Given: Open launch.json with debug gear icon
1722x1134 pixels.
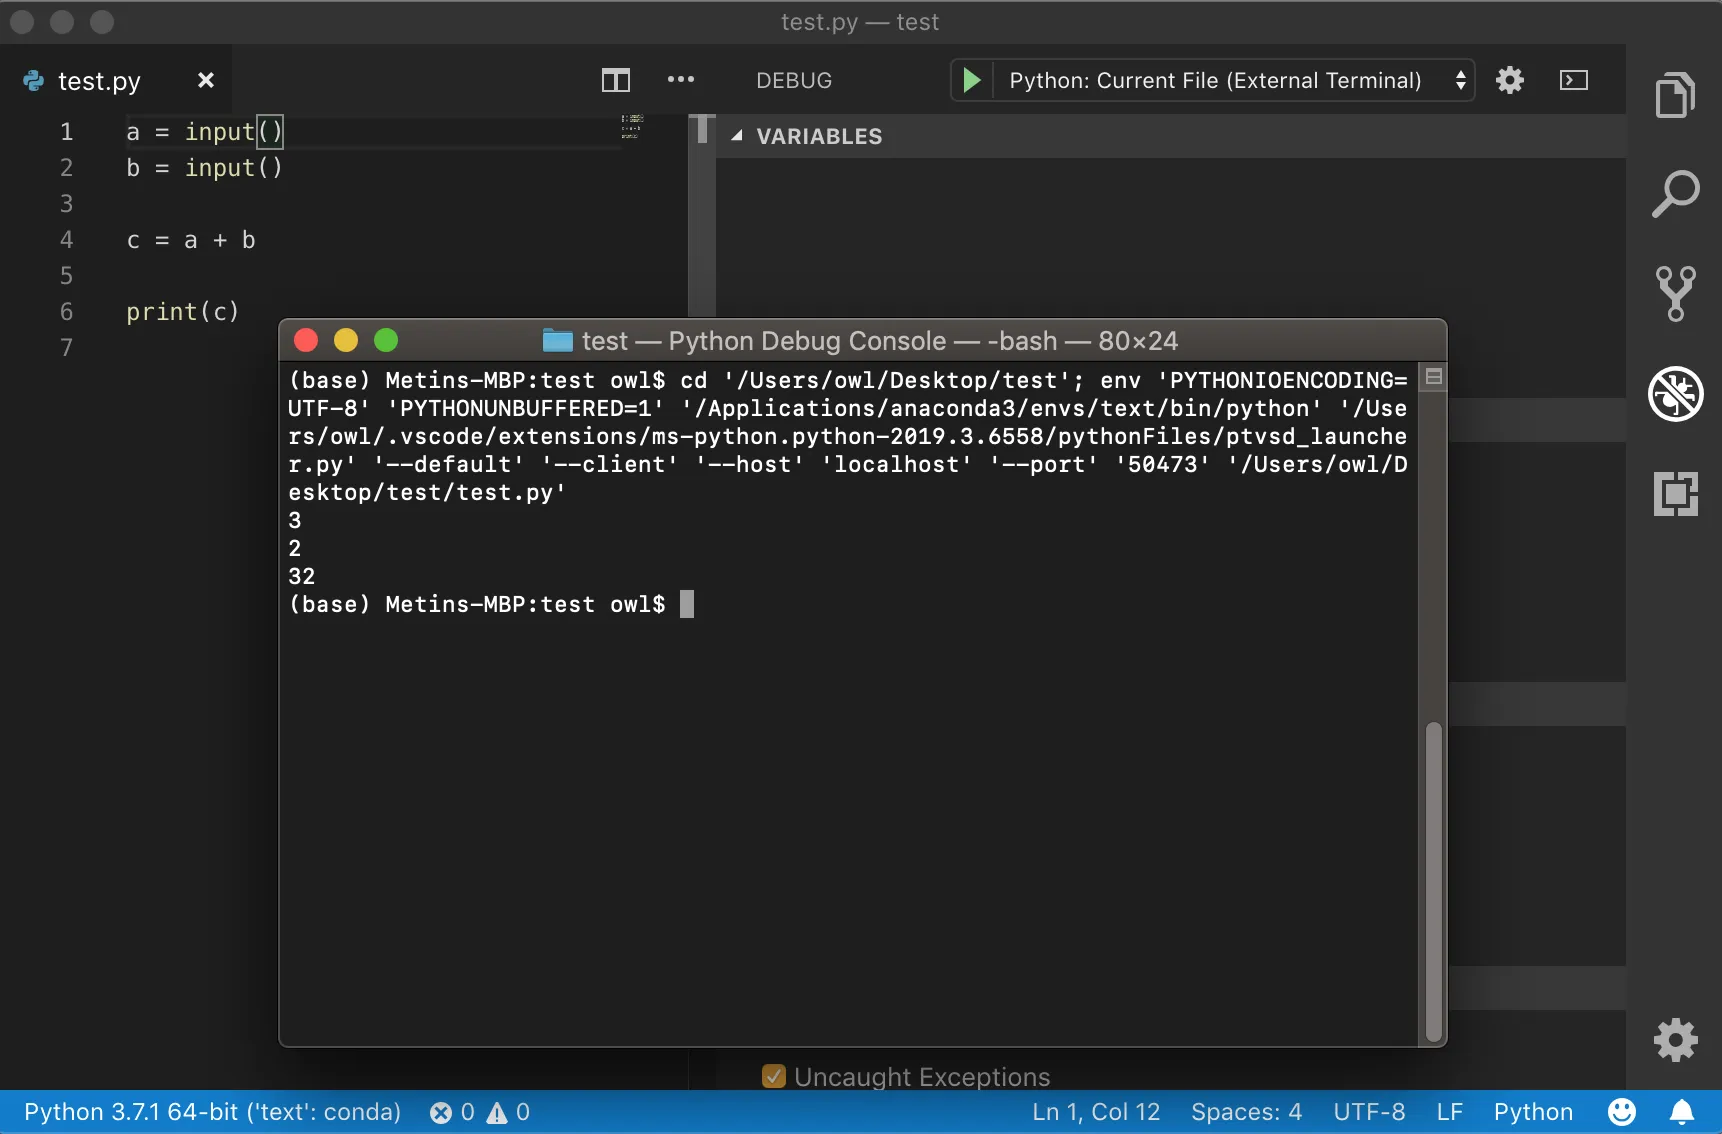Looking at the screenshot, I should click(x=1510, y=80).
